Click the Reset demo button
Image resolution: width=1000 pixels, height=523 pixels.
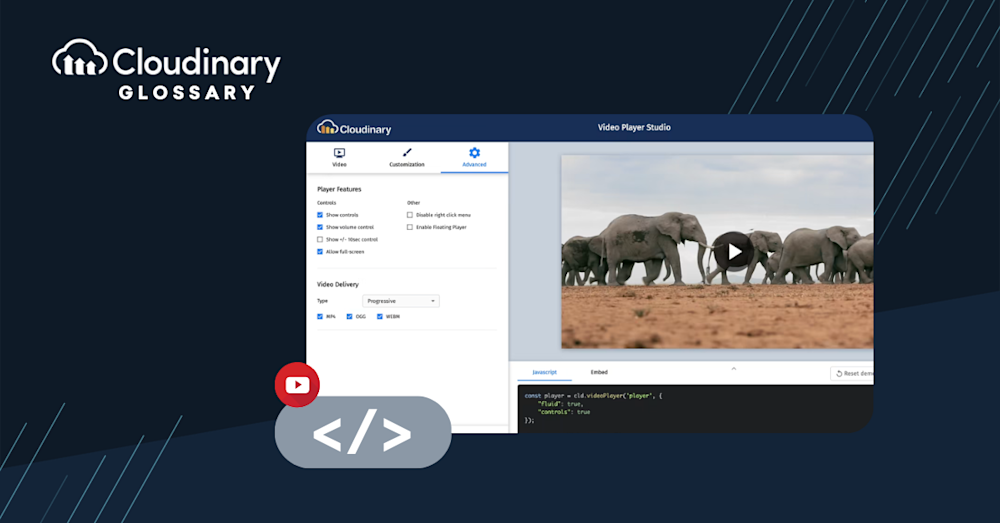[x=852, y=374]
